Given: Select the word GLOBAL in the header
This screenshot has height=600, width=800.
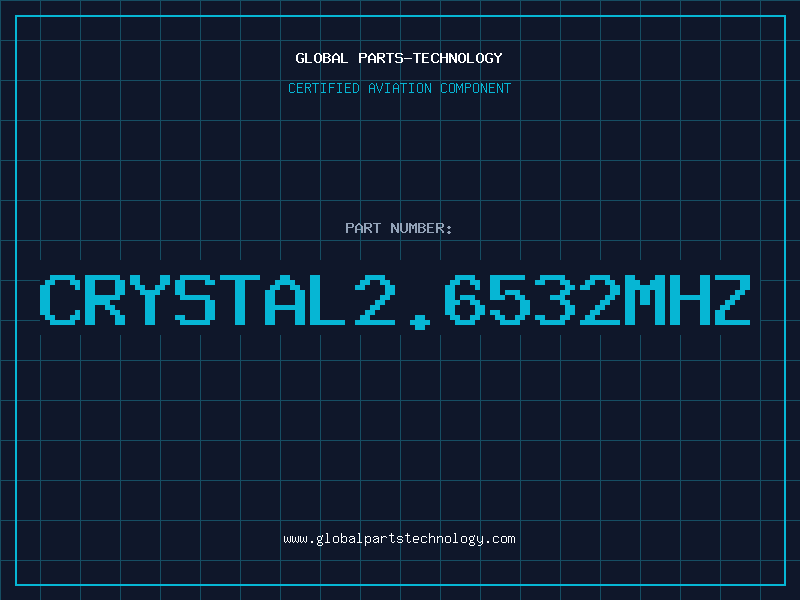Looking at the screenshot, I should pyautogui.click(x=321, y=58).
